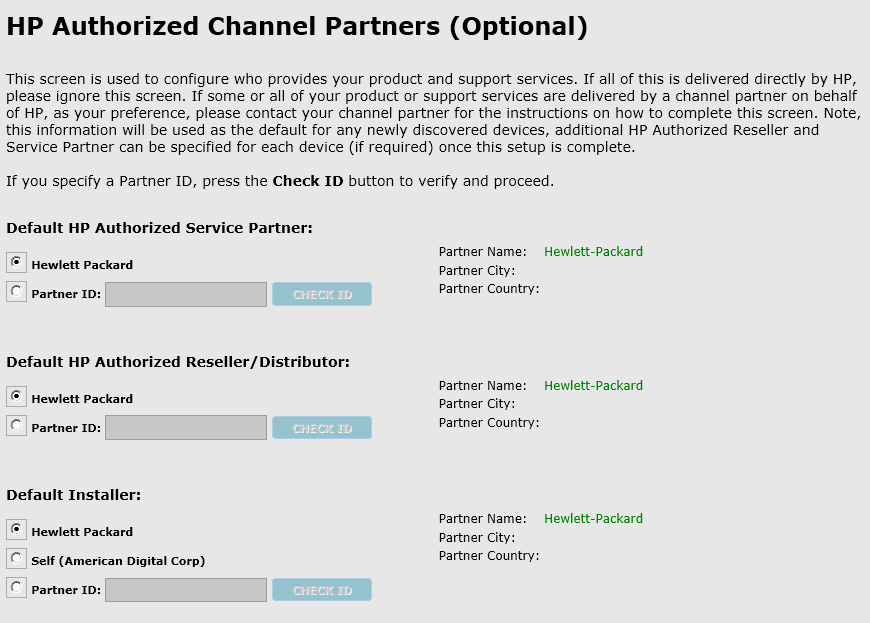Focus Reseller/Distributor Partner ID input box
This screenshot has width=870, height=623.
pos(186,428)
